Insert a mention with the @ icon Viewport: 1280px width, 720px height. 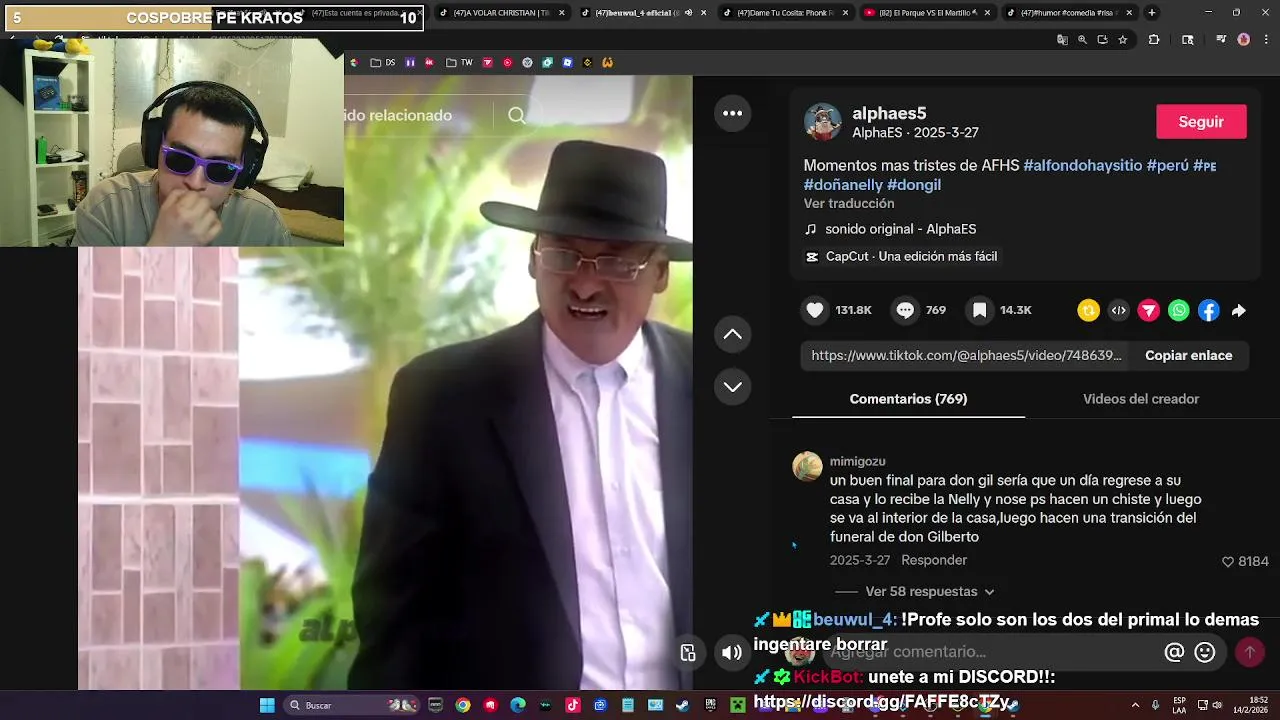pyautogui.click(x=1174, y=652)
